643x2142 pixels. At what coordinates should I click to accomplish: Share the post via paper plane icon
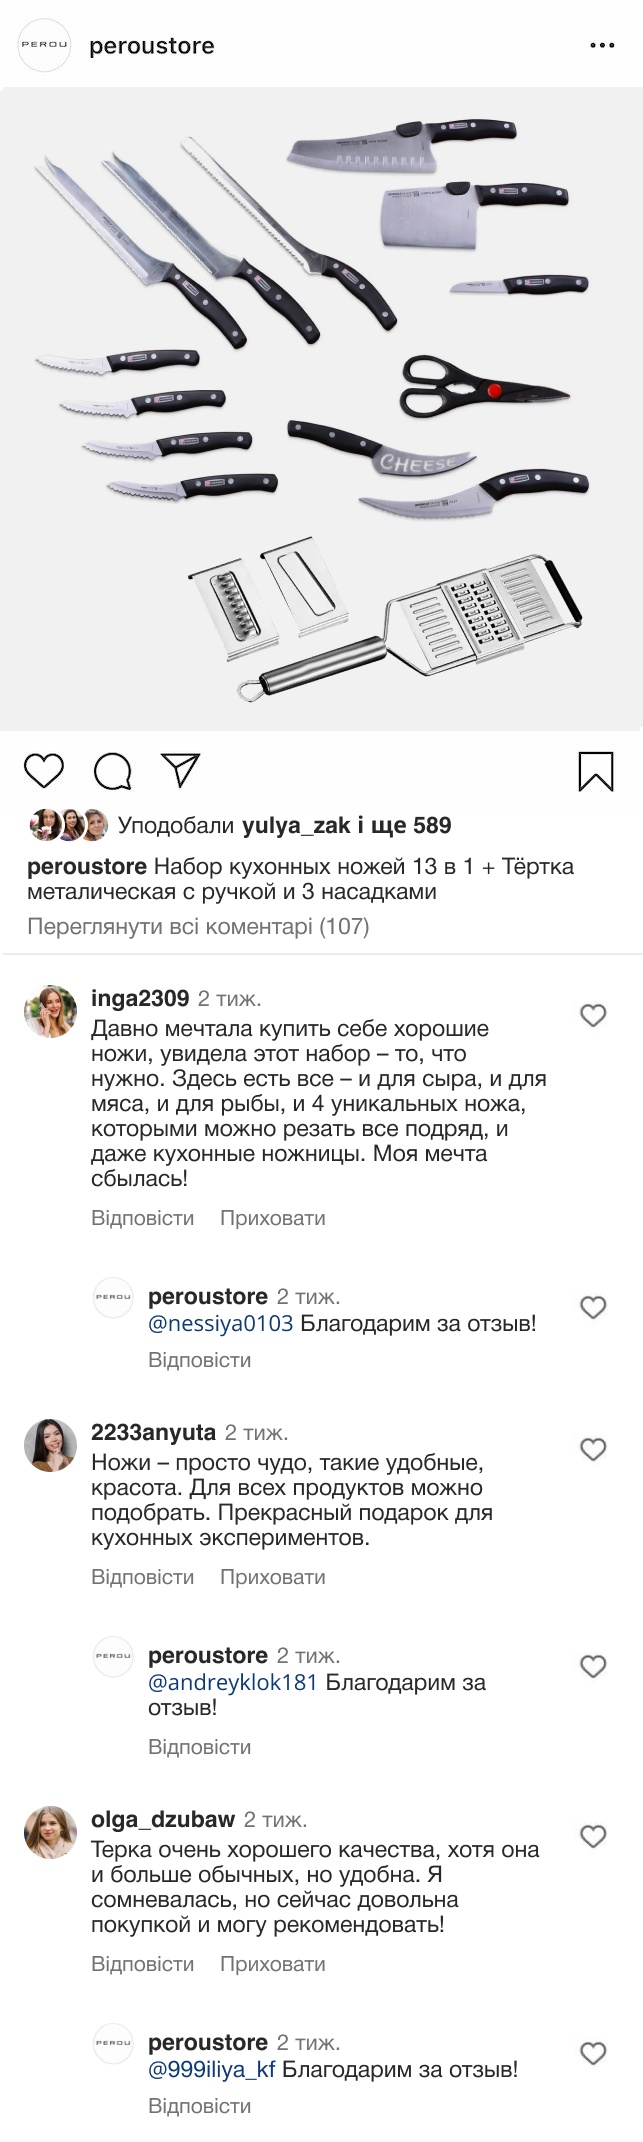point(181,770)
